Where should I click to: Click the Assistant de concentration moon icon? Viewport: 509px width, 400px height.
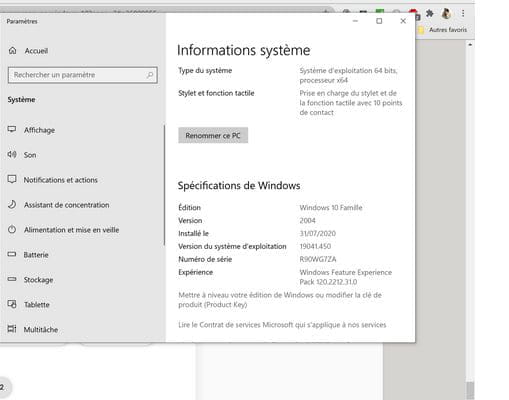coord(12,204)
